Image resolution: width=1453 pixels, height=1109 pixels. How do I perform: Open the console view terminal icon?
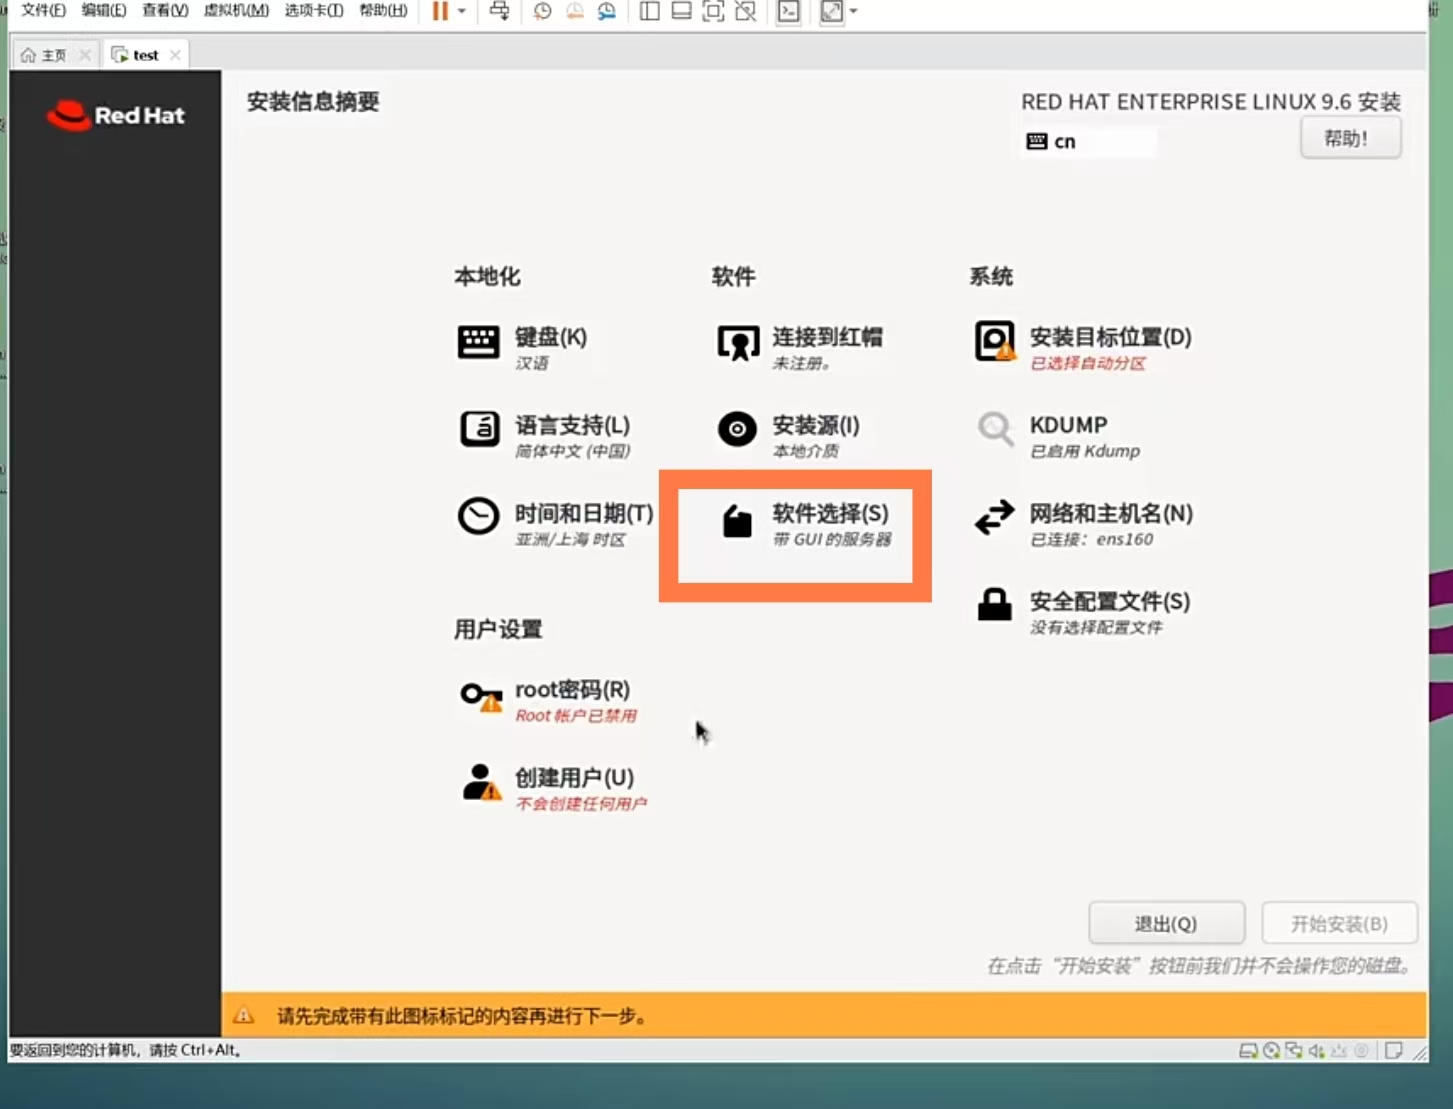coord(788,11)
